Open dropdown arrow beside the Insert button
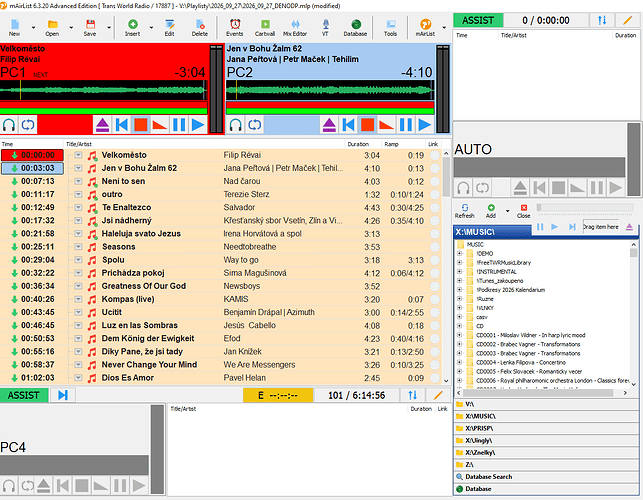 tap(151, 27)
